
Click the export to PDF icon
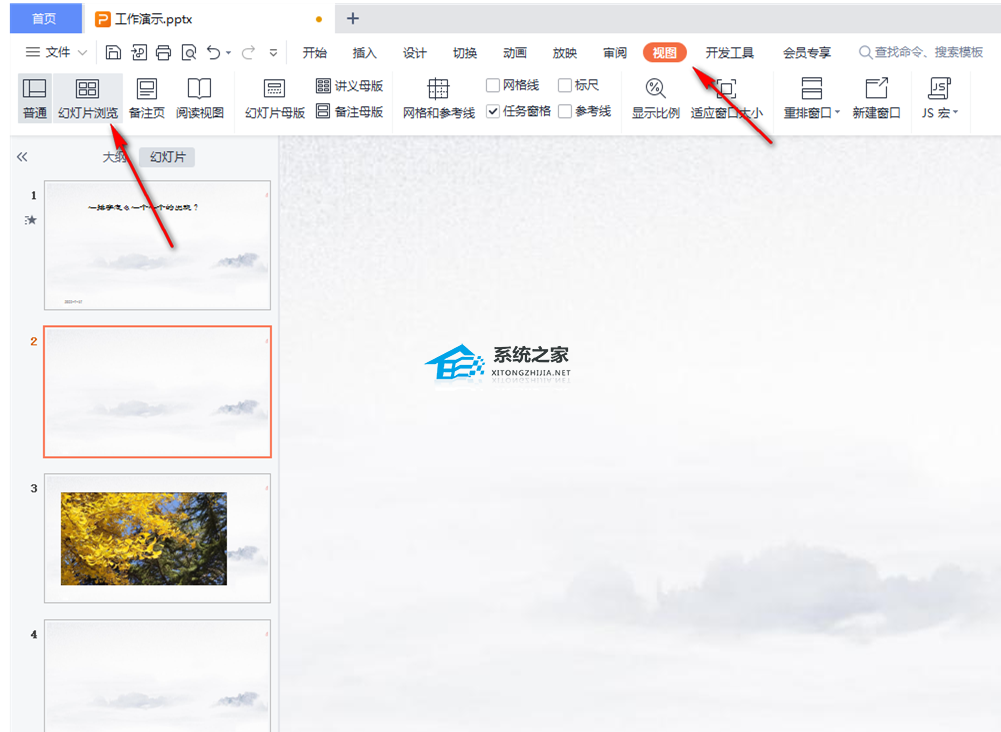point(139,52)
